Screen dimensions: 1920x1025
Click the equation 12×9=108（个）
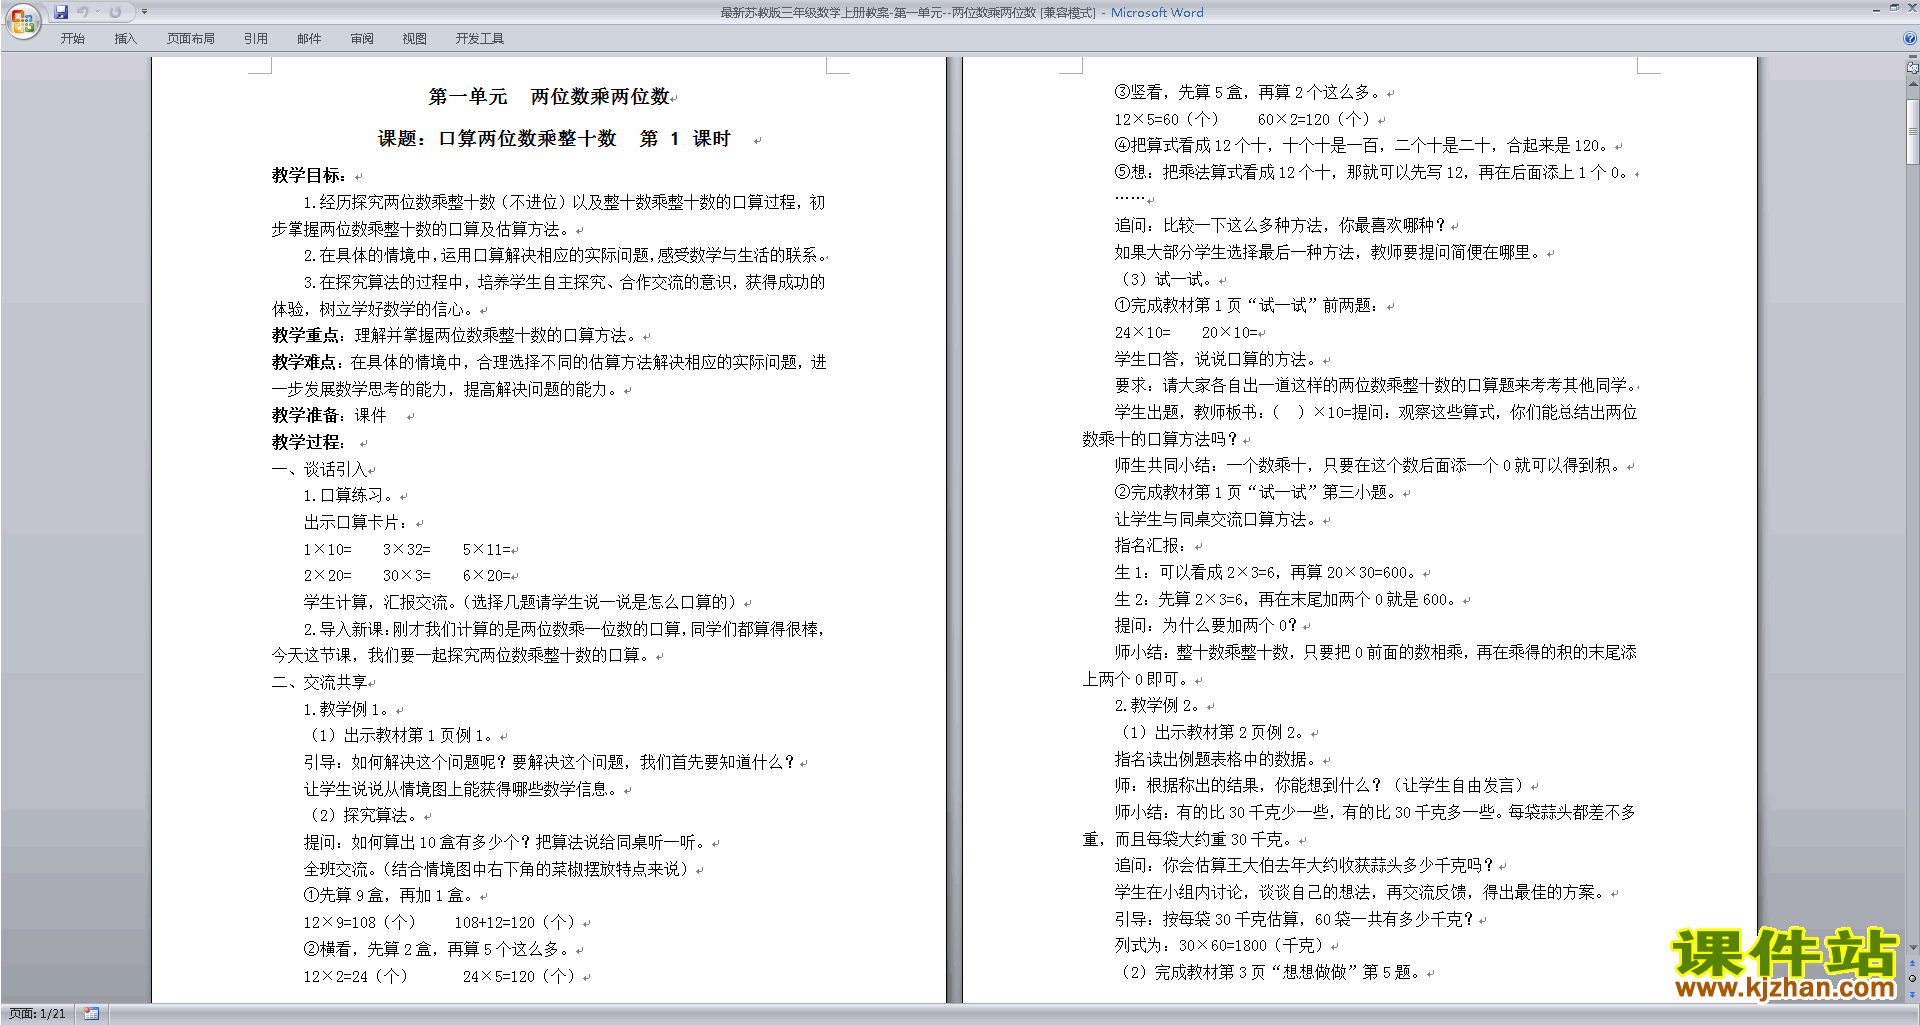click(x=359, y=922)
